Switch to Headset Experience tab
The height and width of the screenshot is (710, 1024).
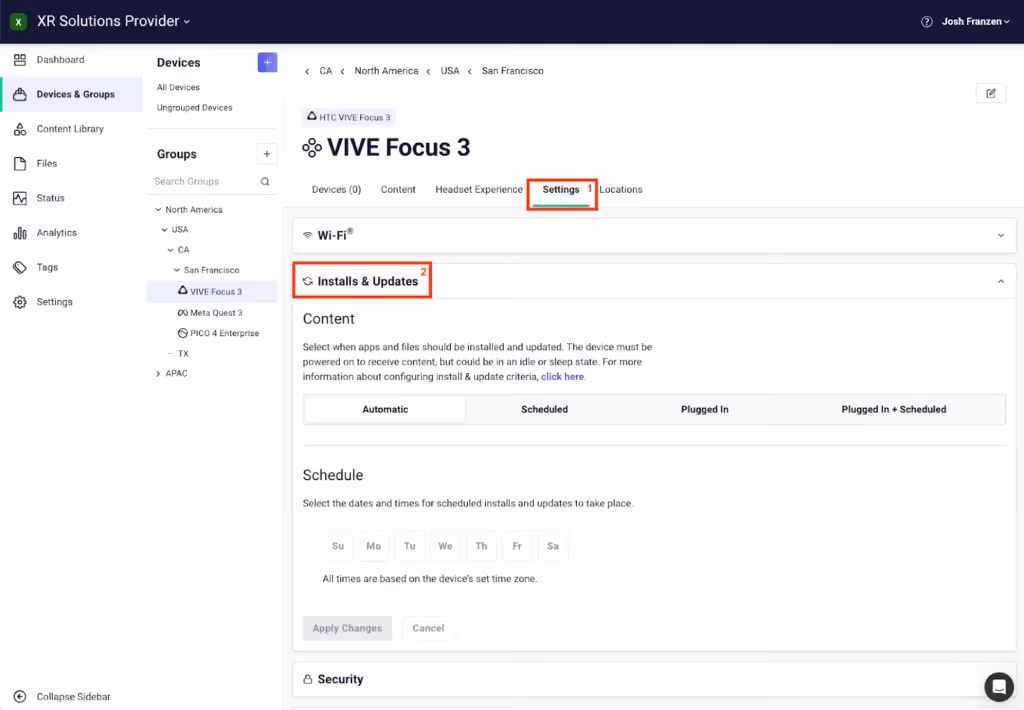[479, 189]
